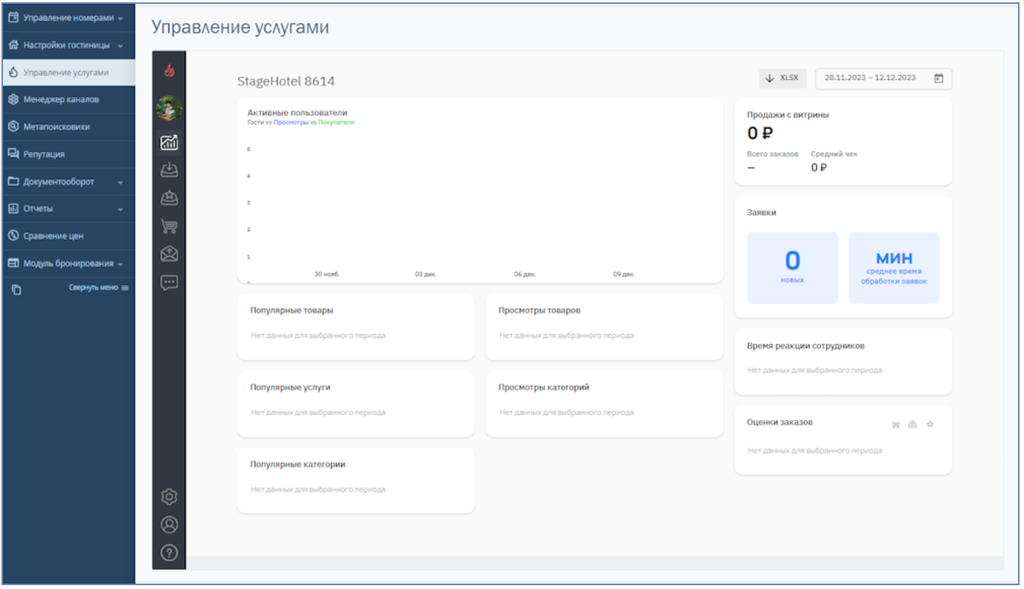This screenshot has width=1024, height=589.
Task: Download the XLSX report
Action: click(x=782, y=78)
